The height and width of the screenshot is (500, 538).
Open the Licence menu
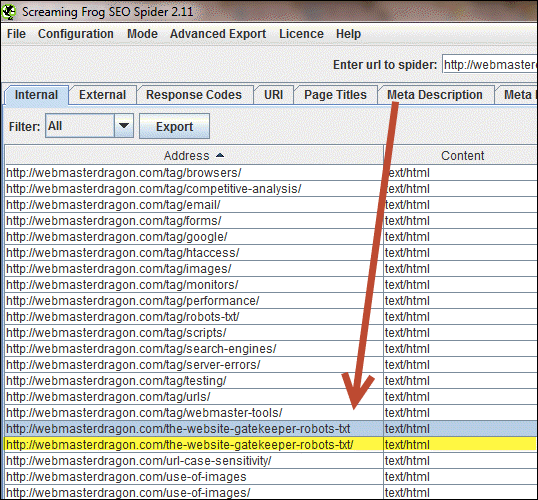(x=301, y=34)
